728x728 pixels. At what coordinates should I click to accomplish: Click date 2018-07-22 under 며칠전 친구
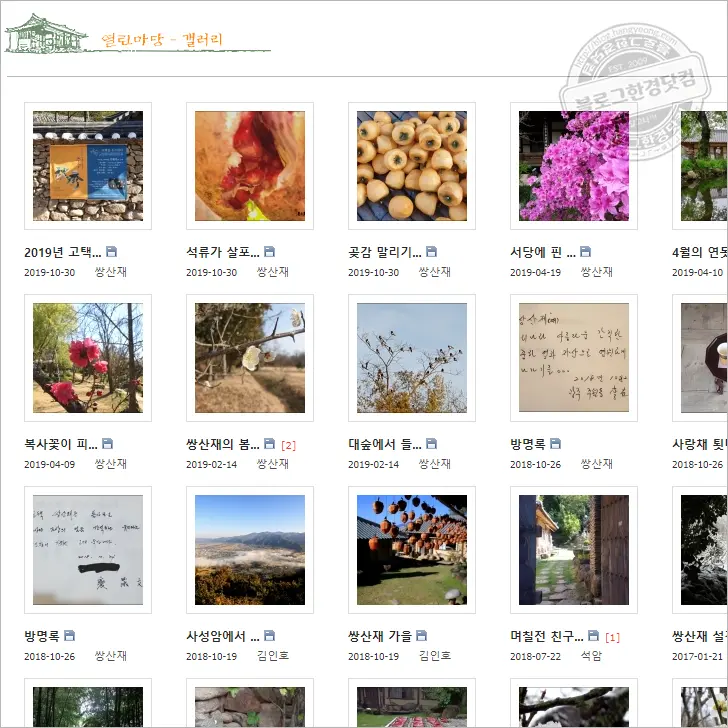(535, 656)
